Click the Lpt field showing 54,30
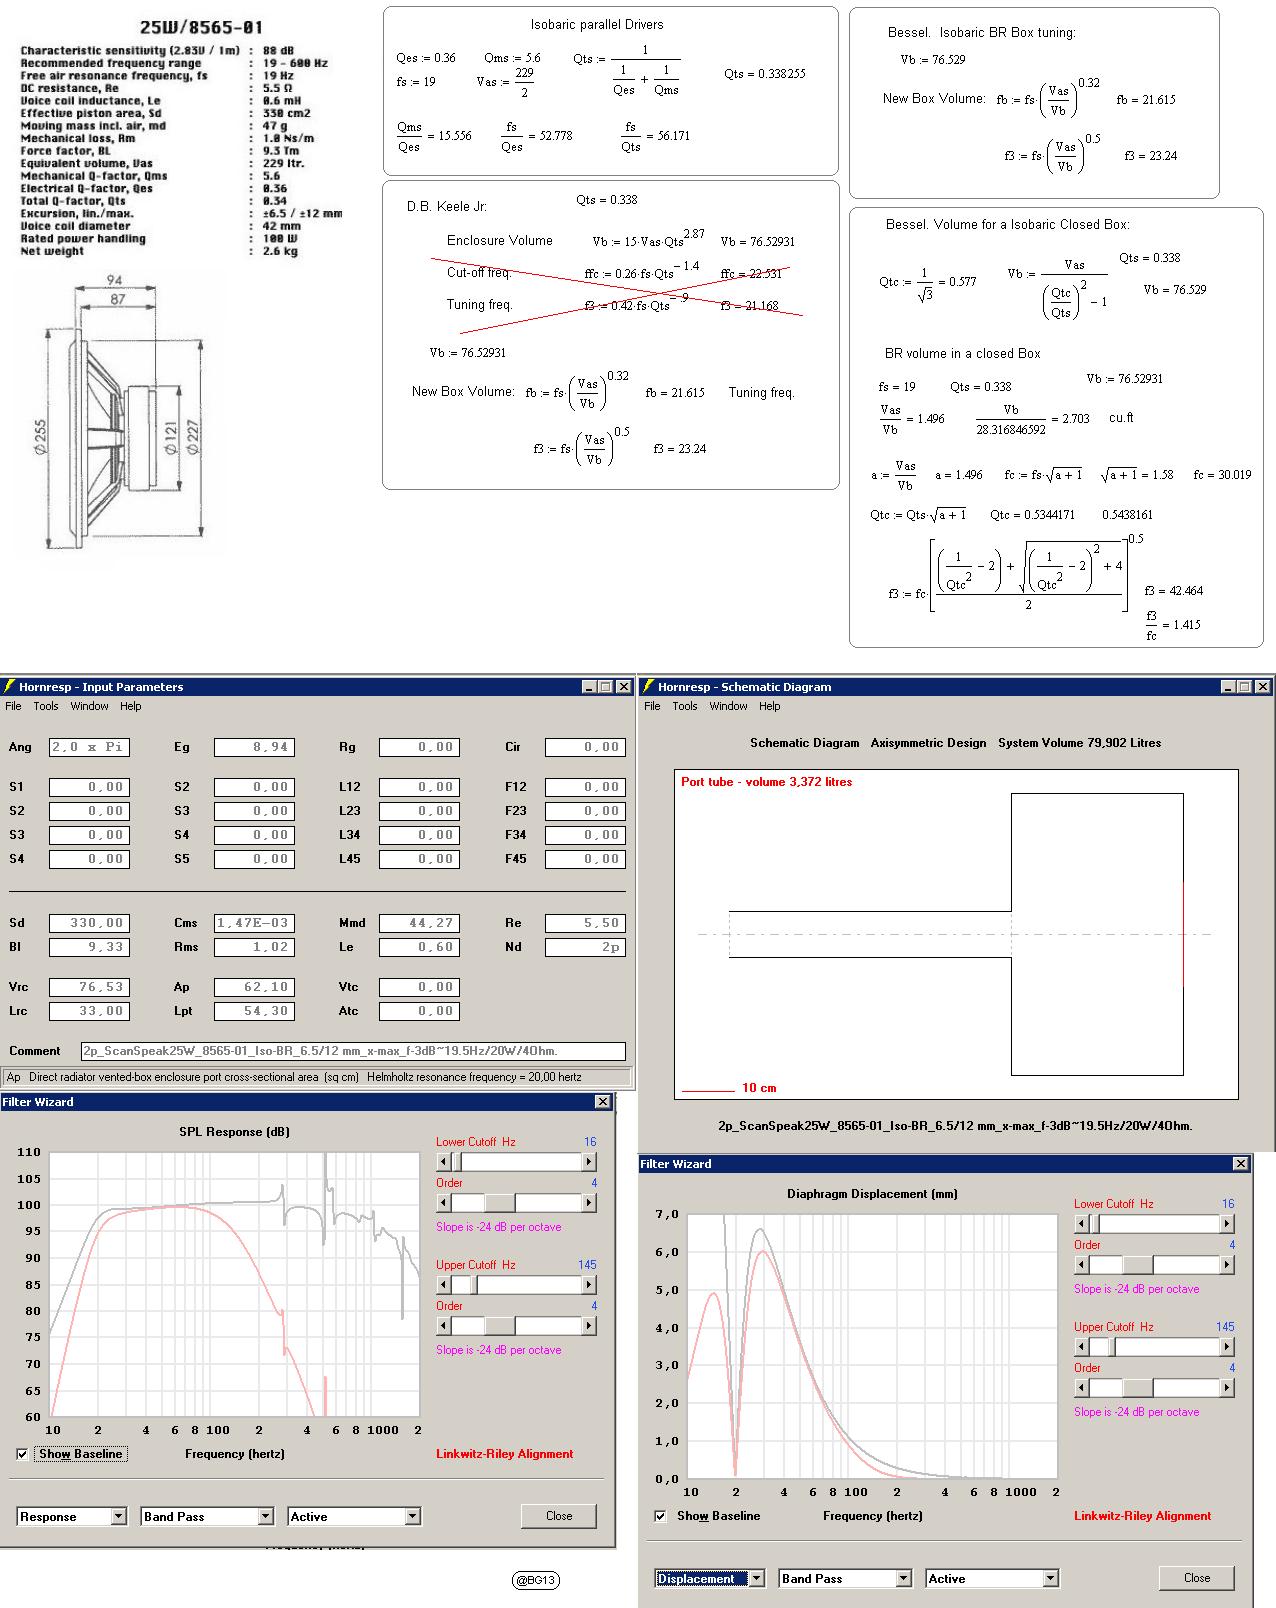The image size is (1276, 1608). (255, 1011)
